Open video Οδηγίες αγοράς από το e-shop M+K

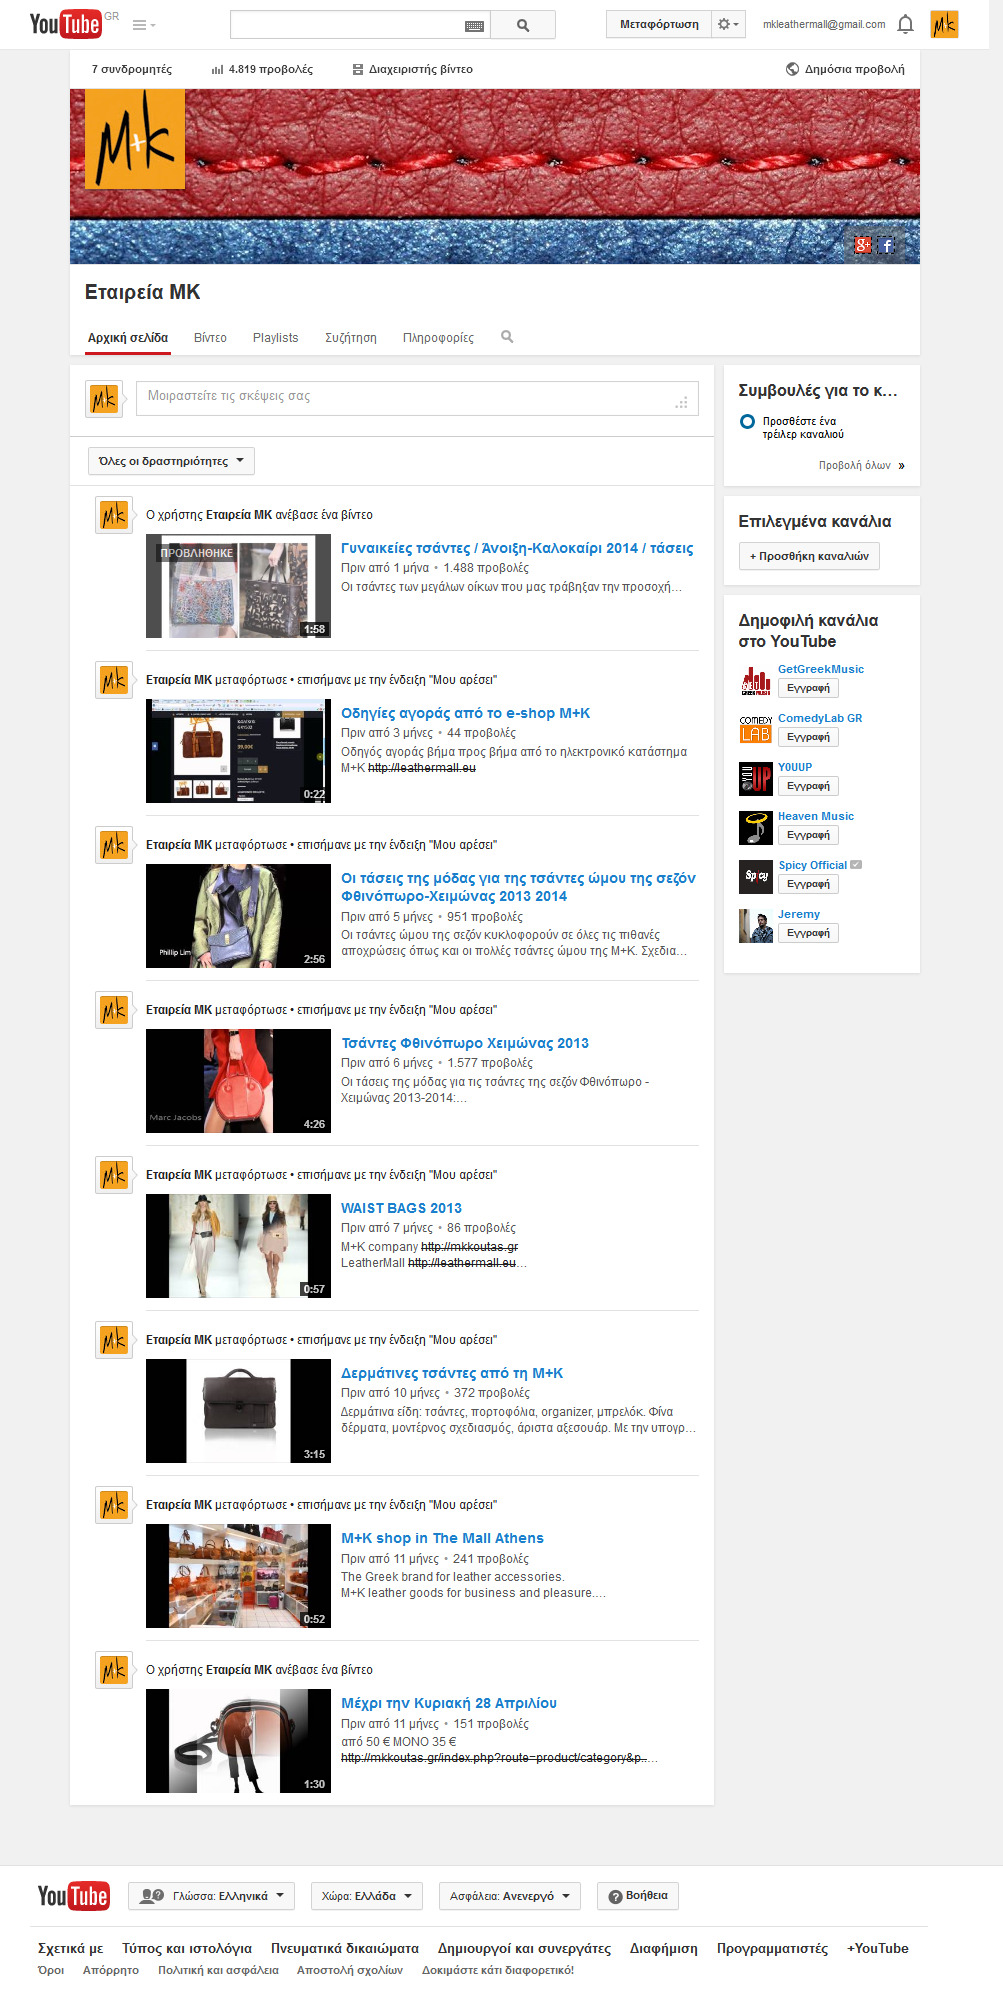[x=465, y=713]
